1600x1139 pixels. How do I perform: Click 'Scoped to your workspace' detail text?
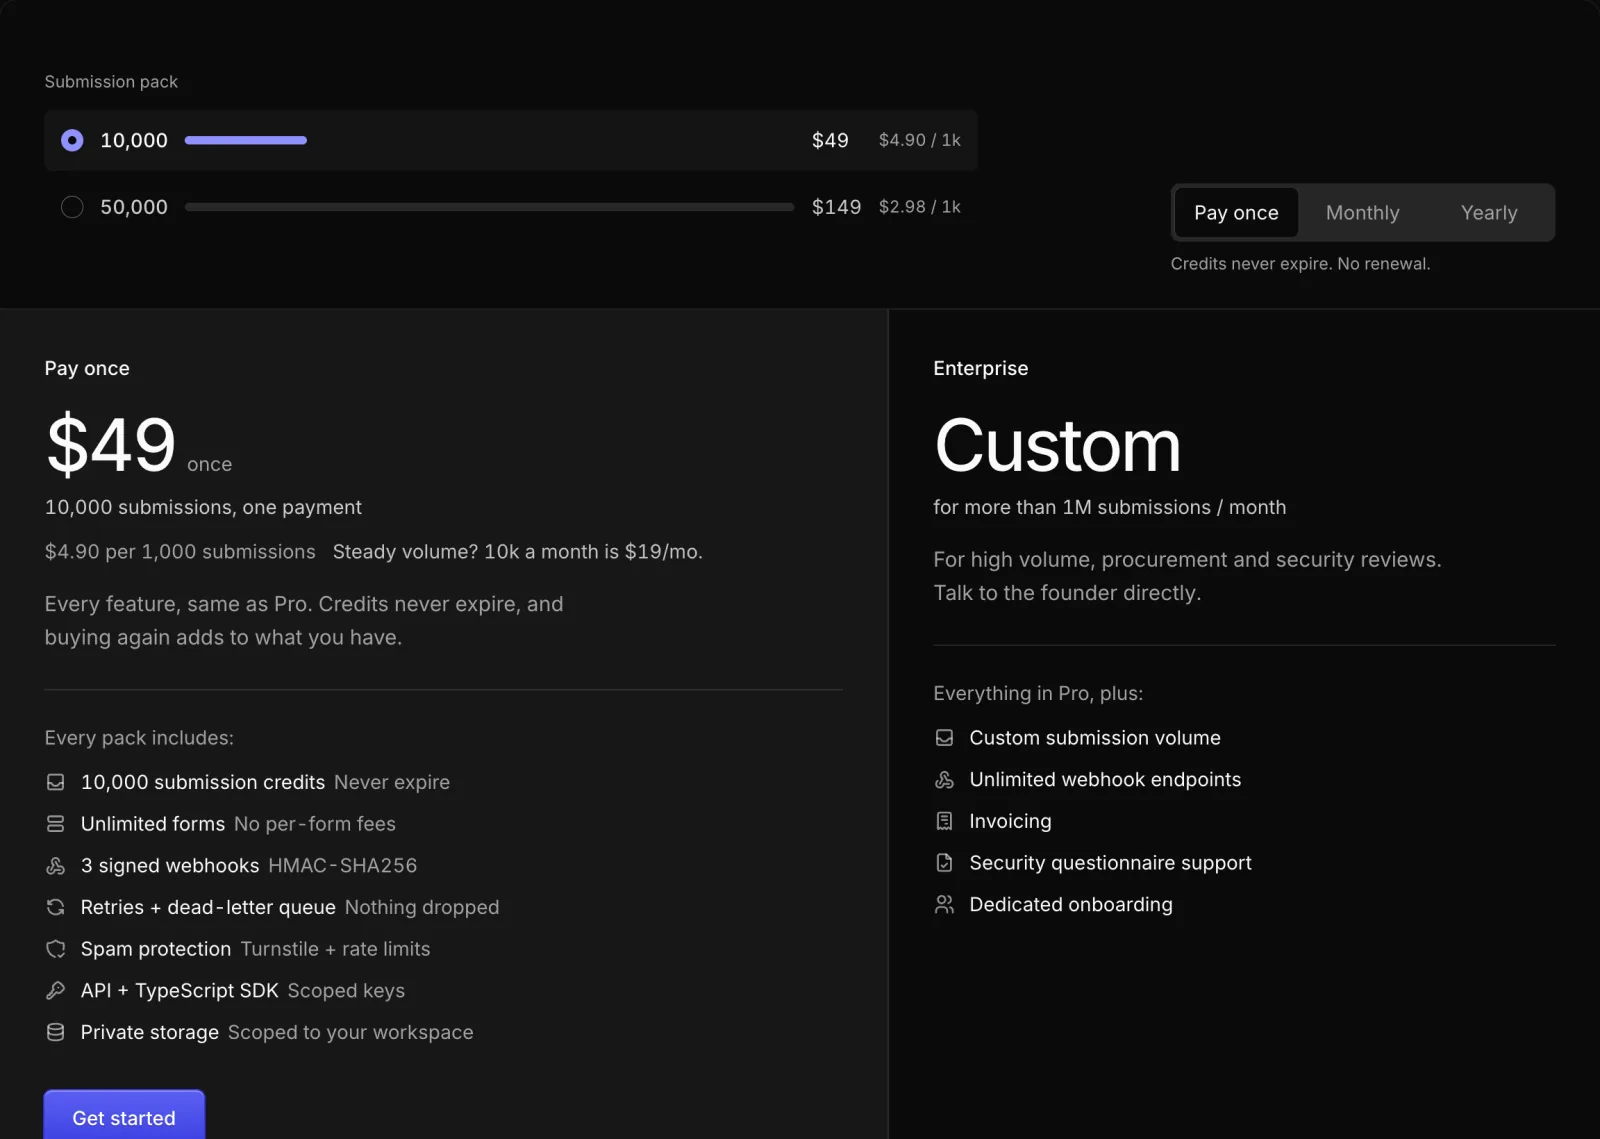350,1032
